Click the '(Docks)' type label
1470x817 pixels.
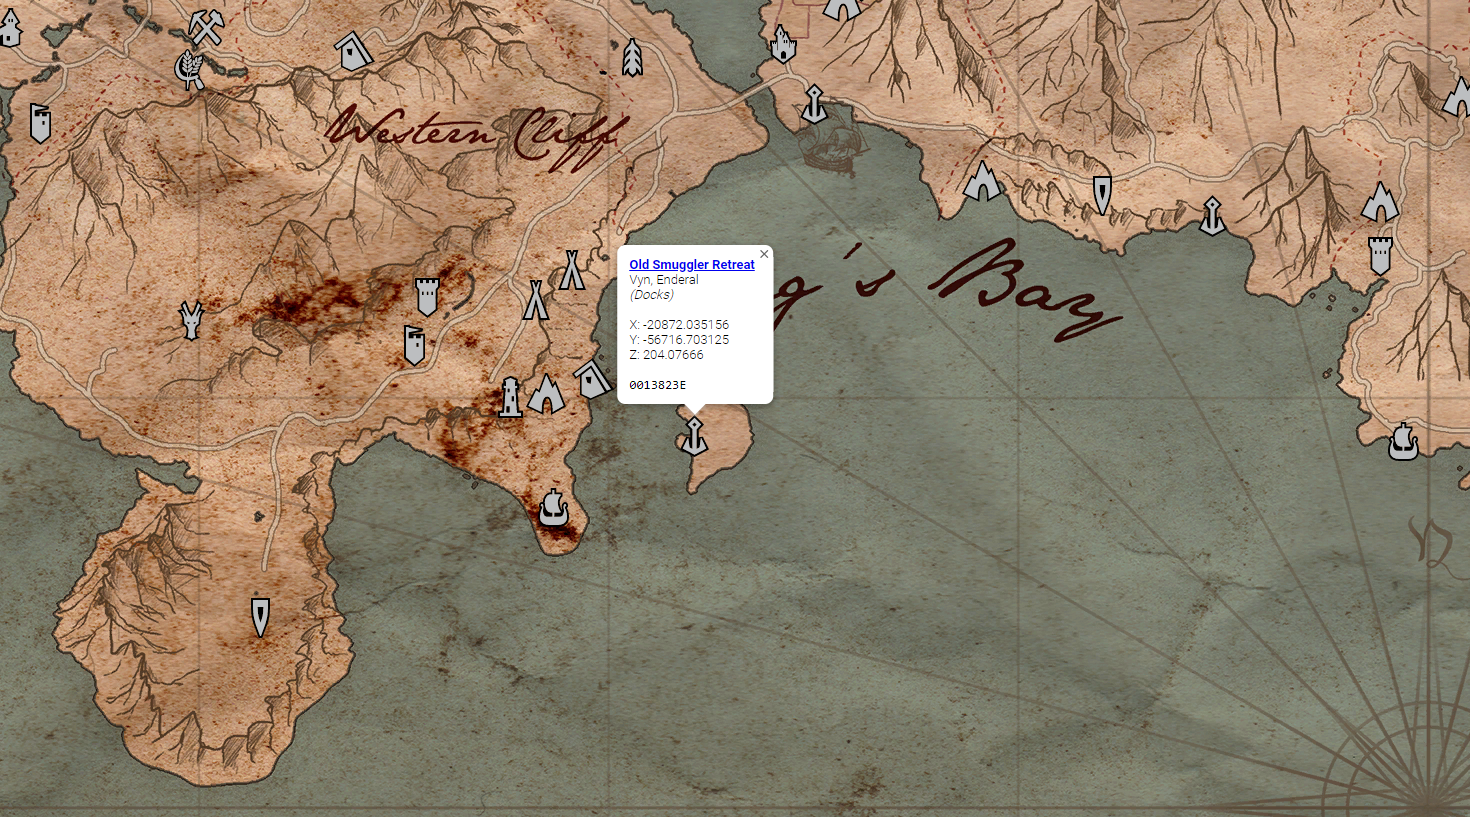(651, 295)
